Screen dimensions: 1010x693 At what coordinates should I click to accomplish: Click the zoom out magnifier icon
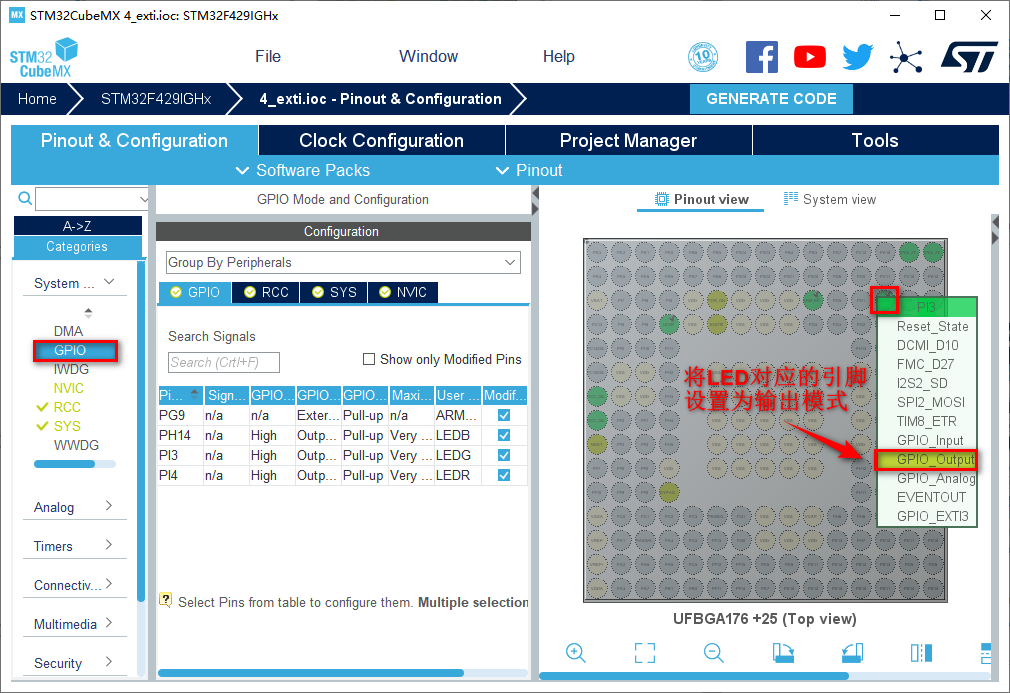(714, 653)
